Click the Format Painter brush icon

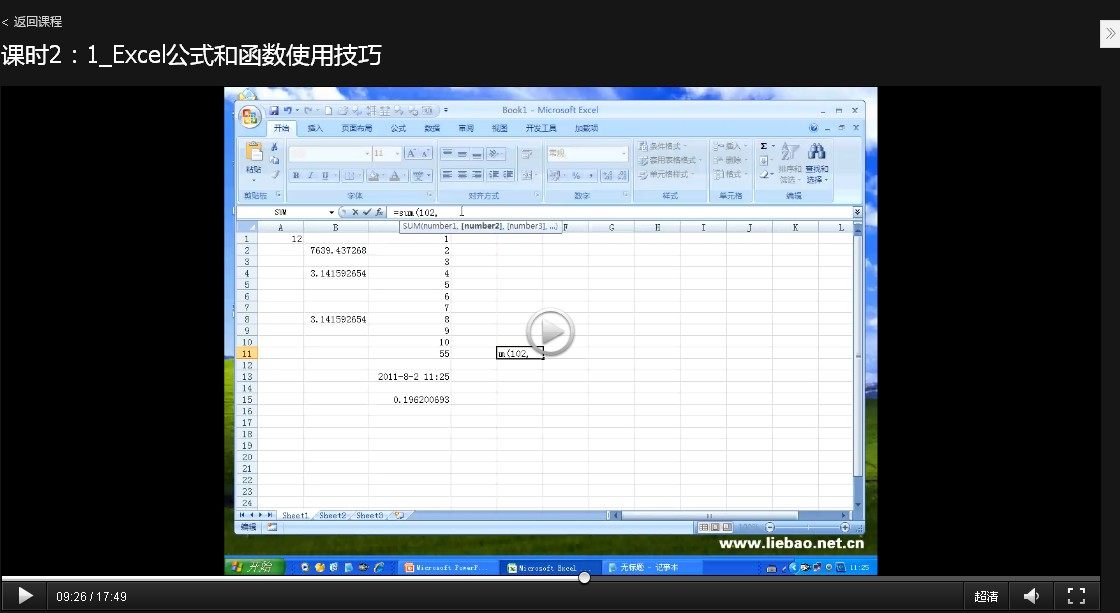coord(274,174)
